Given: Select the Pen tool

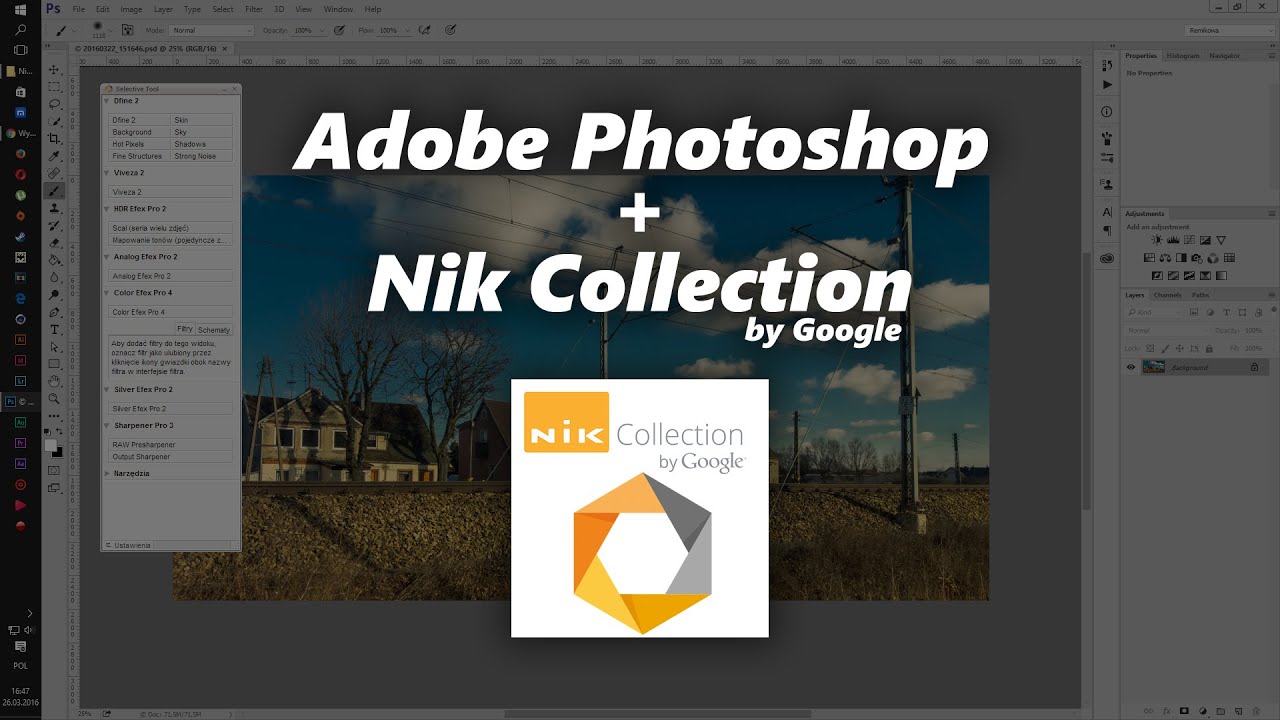Looking at the screenshot, I should (55, 312).
